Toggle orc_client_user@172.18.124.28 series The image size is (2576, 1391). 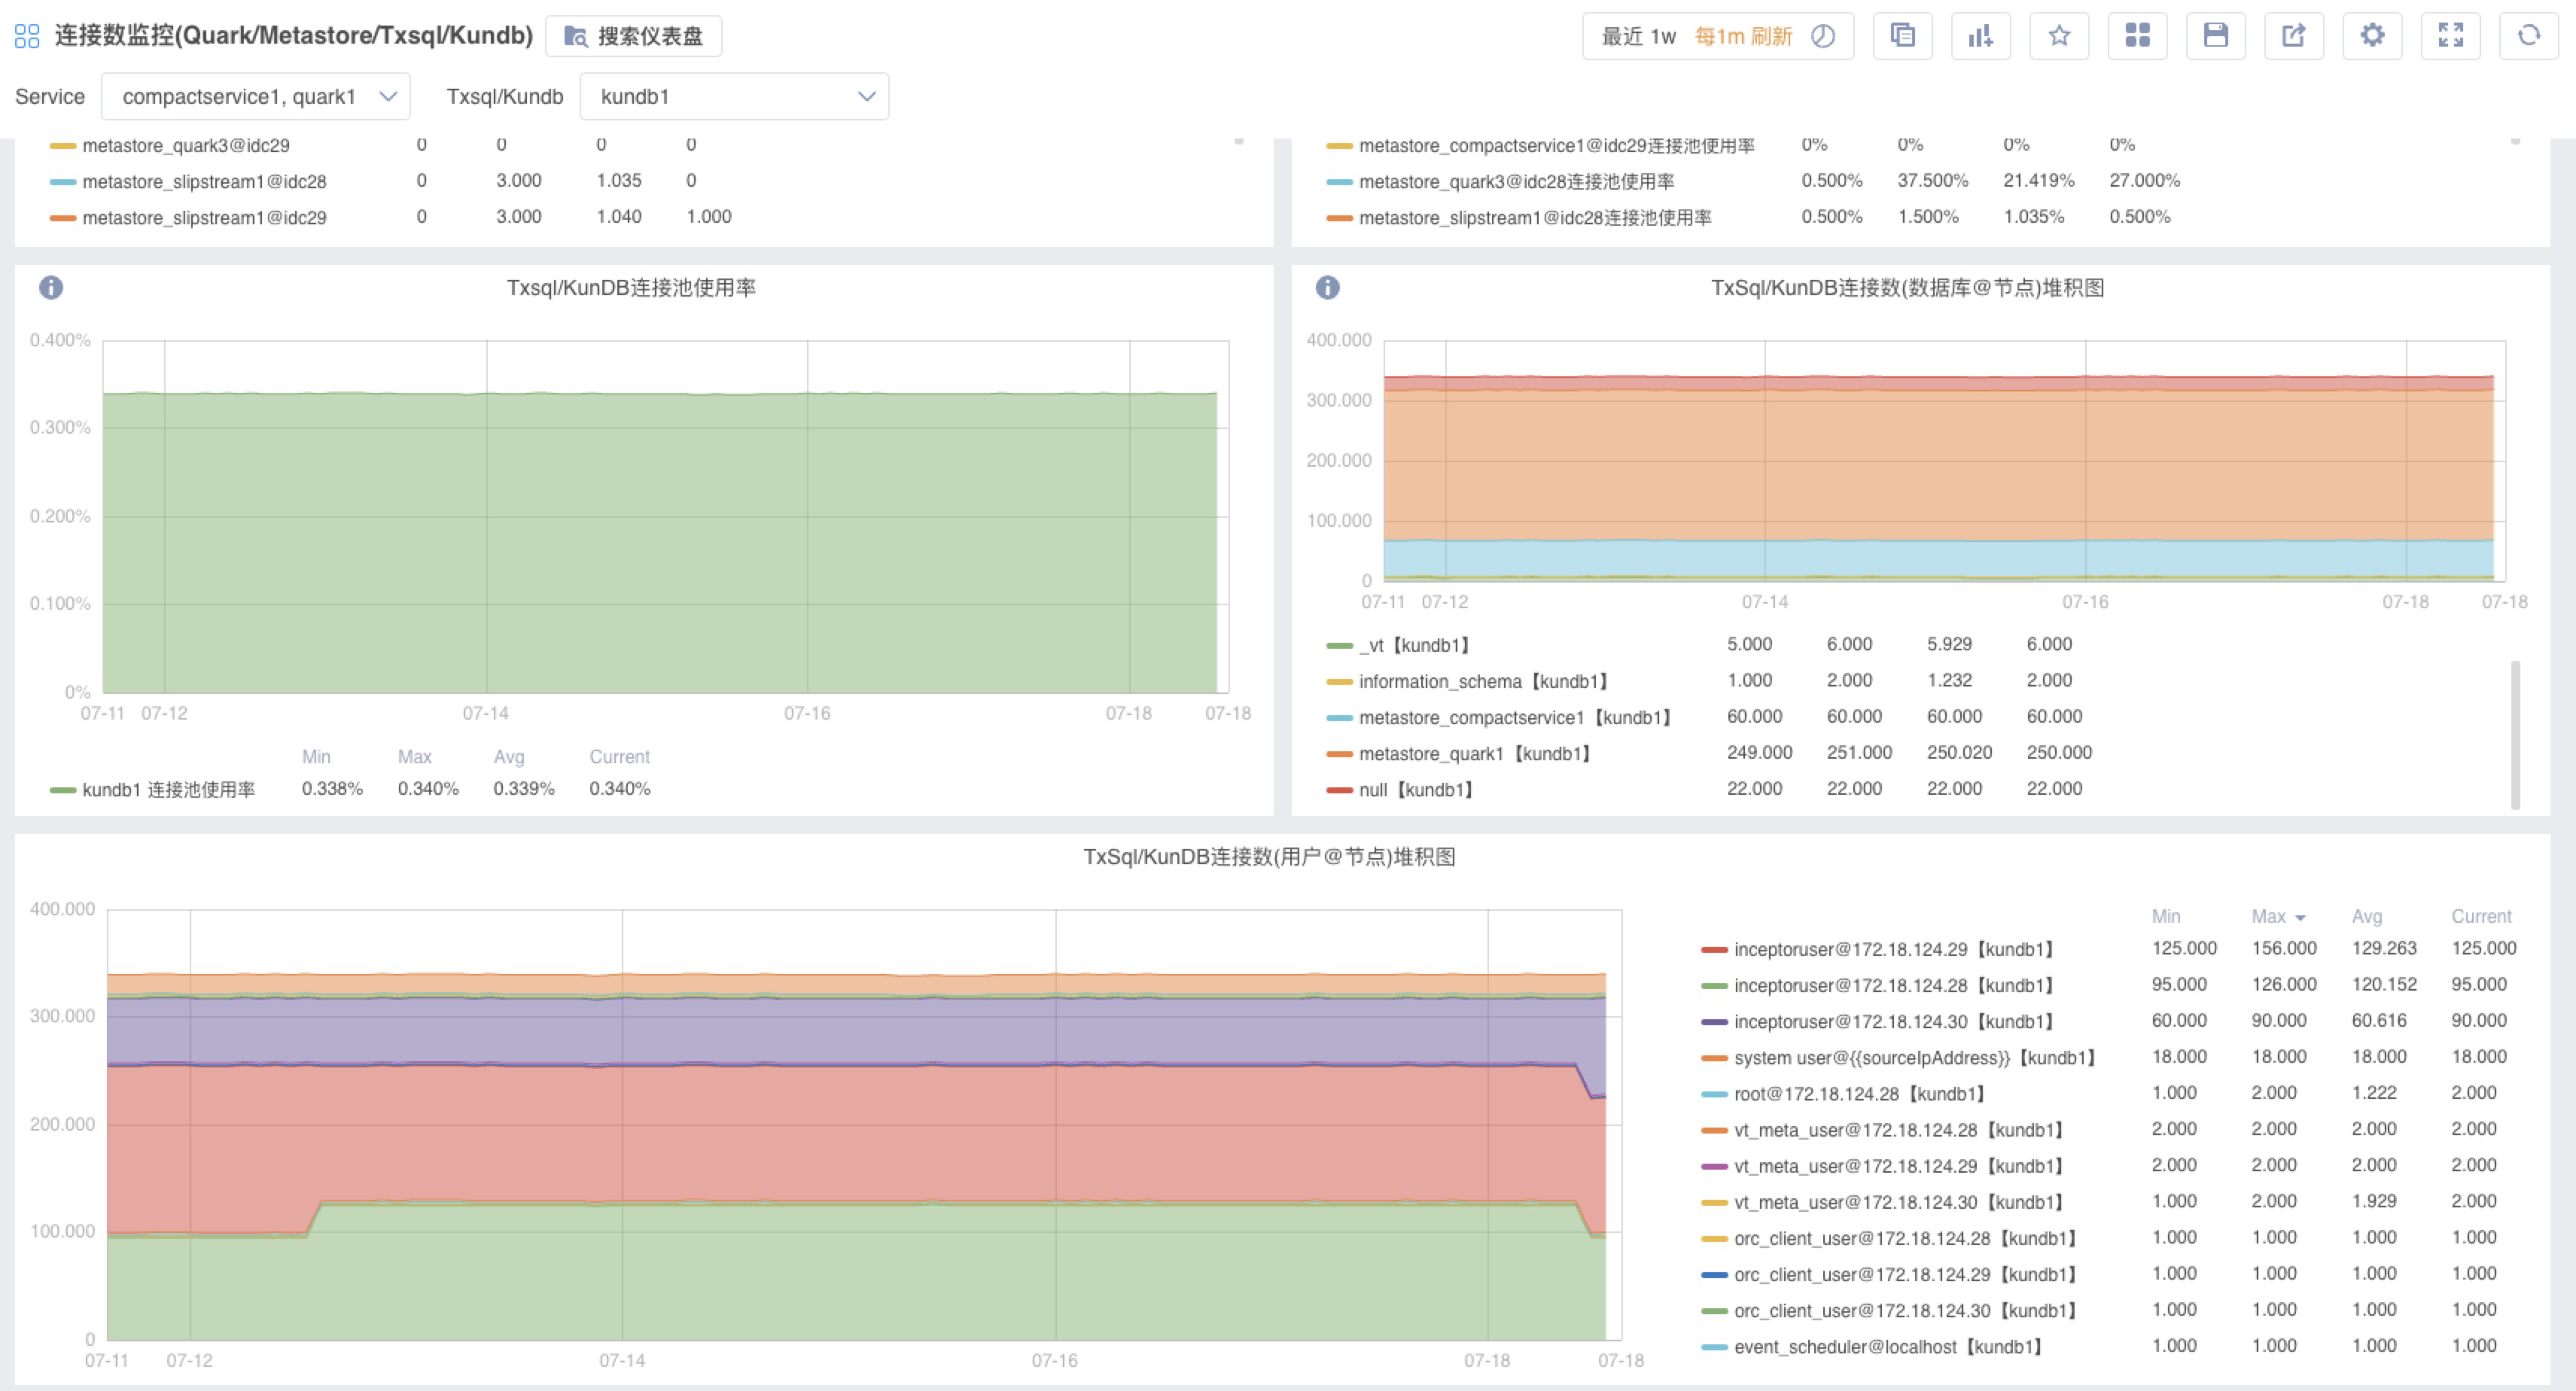point(1906,1238)
